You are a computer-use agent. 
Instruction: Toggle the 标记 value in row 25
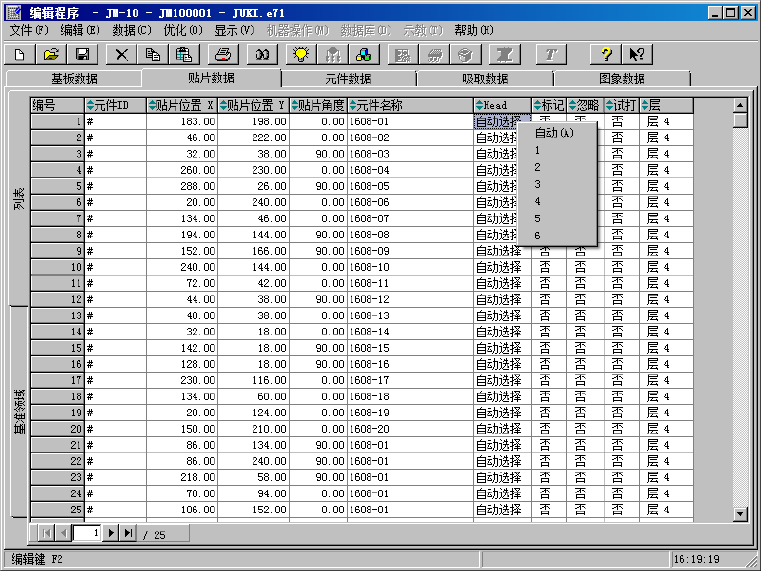point(549,510)
